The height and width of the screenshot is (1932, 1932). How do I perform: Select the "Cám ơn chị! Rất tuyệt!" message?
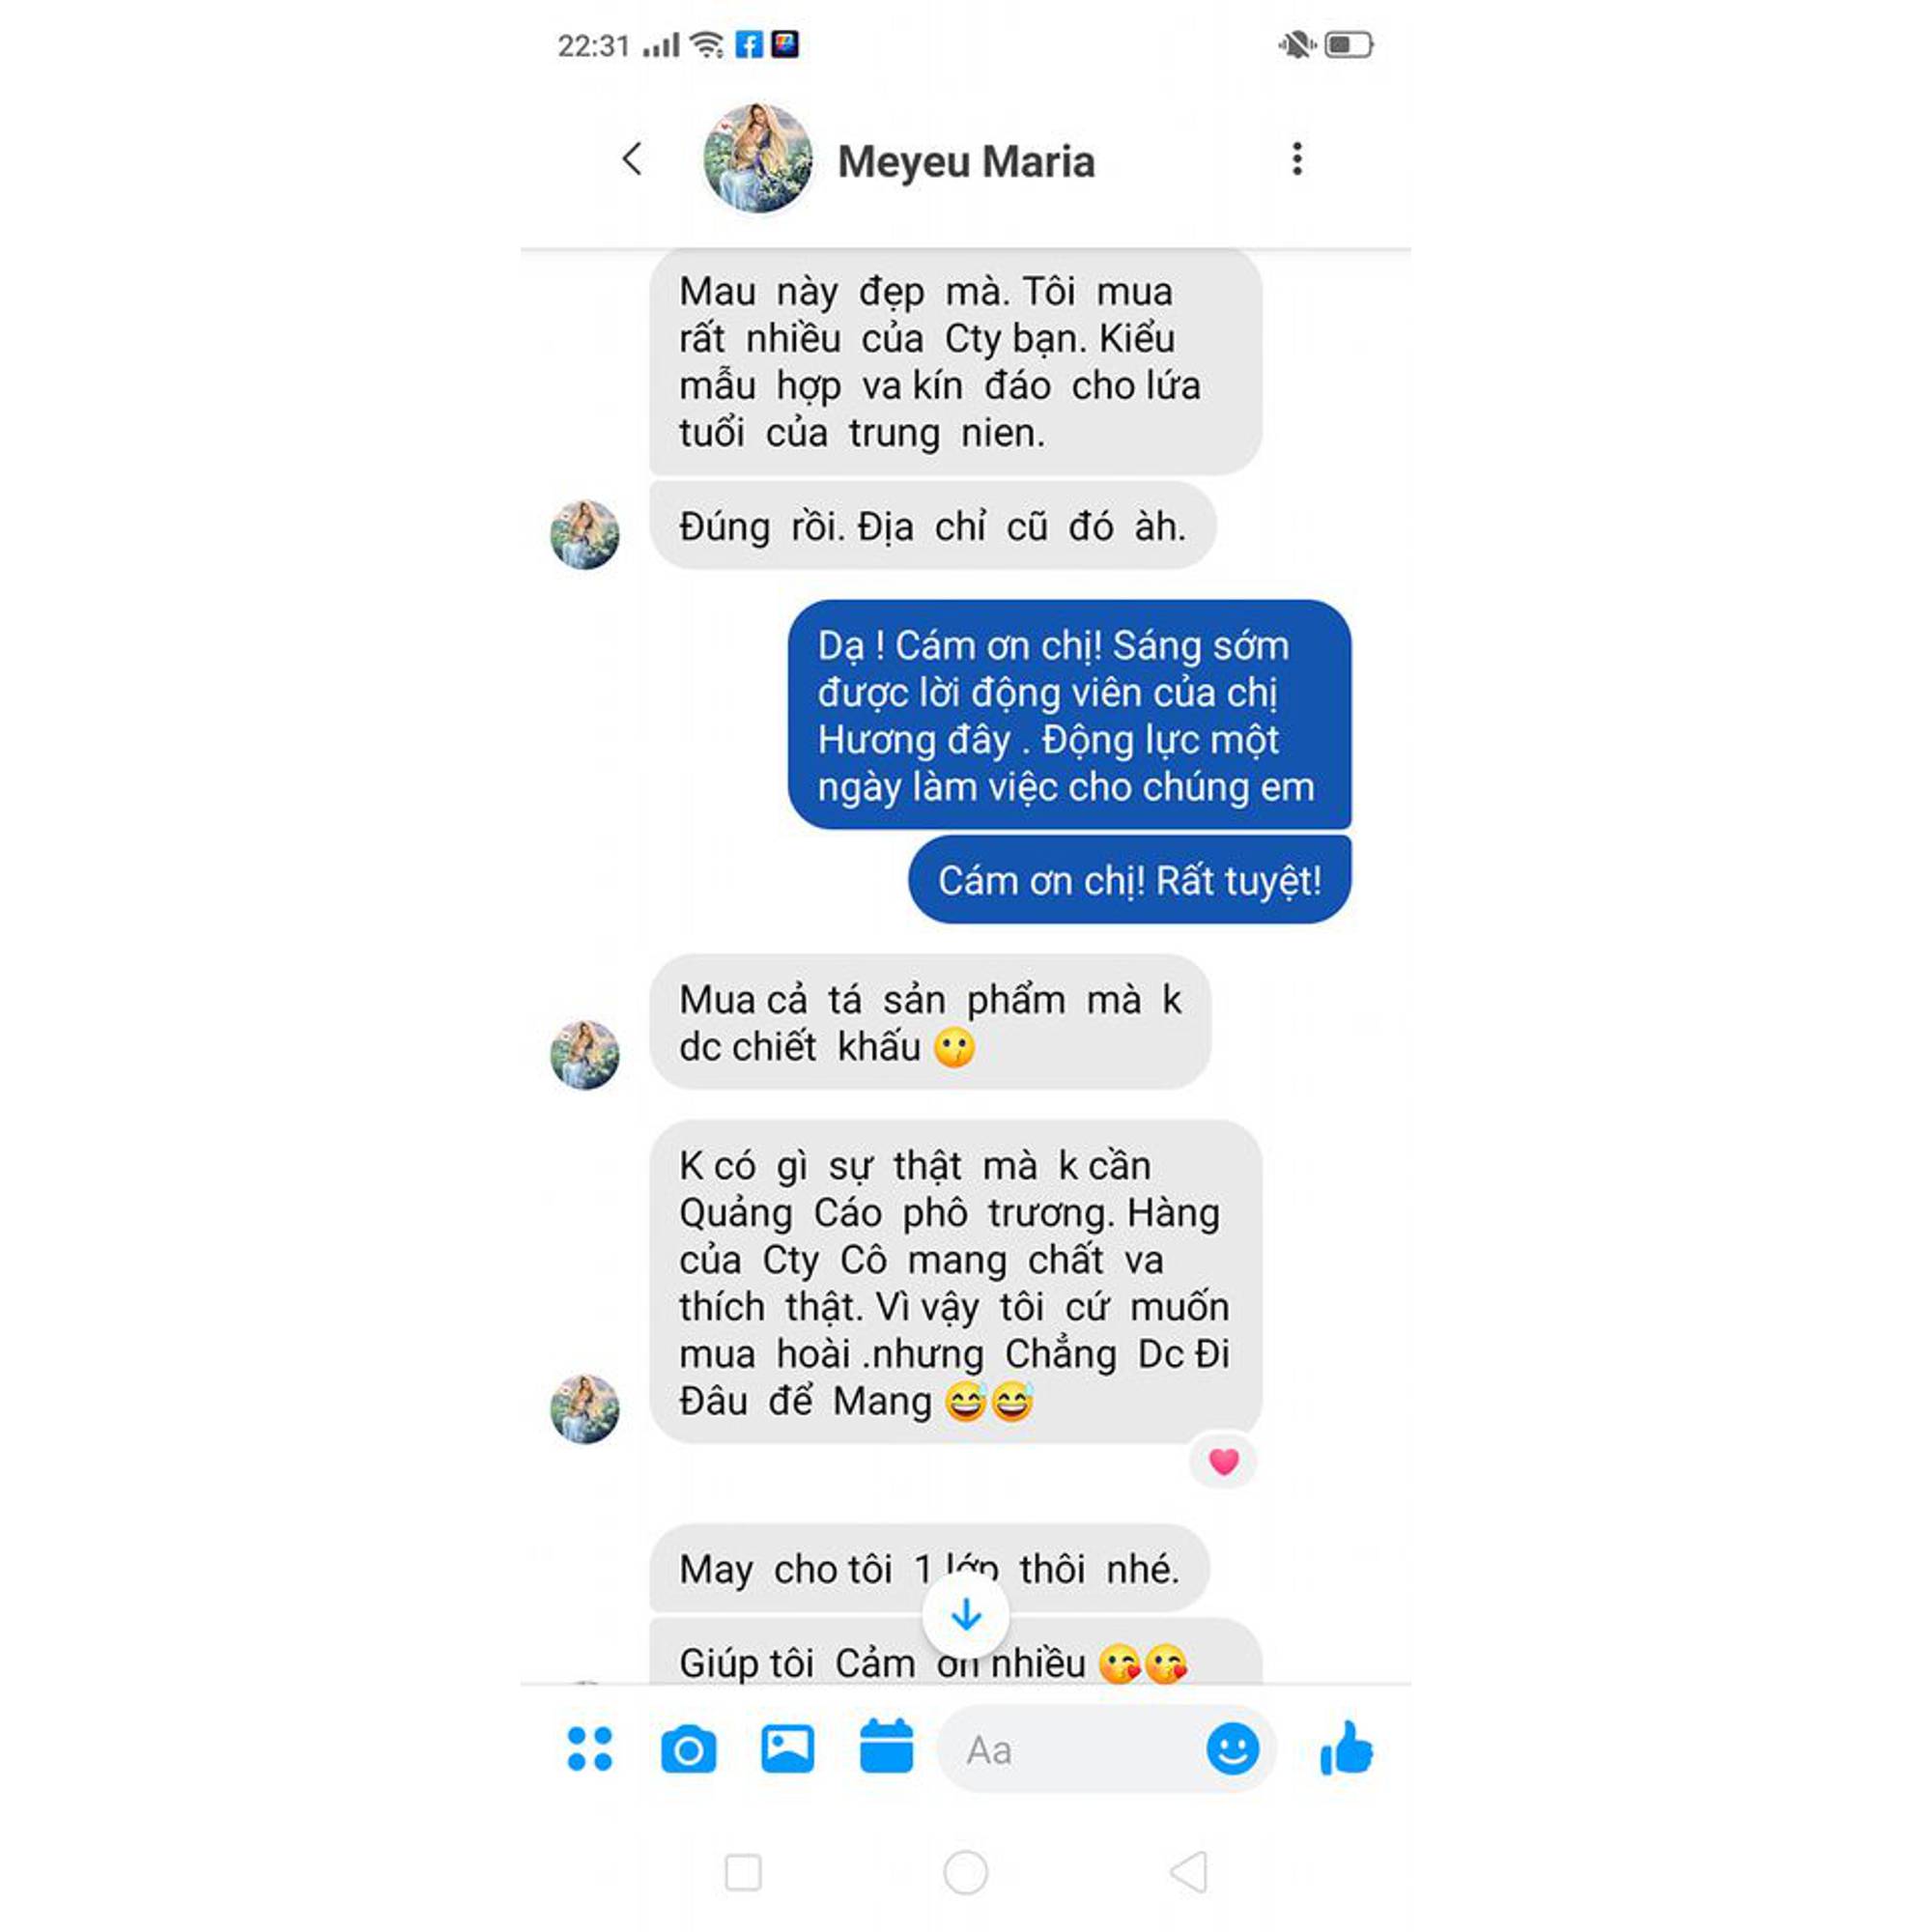[1129, 880]
